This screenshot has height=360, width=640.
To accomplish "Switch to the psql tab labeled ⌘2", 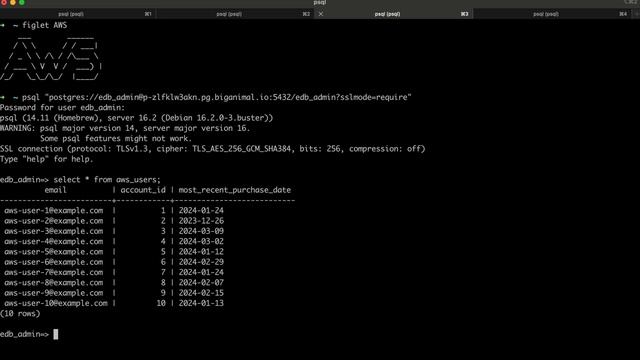I will click(236, 14).
